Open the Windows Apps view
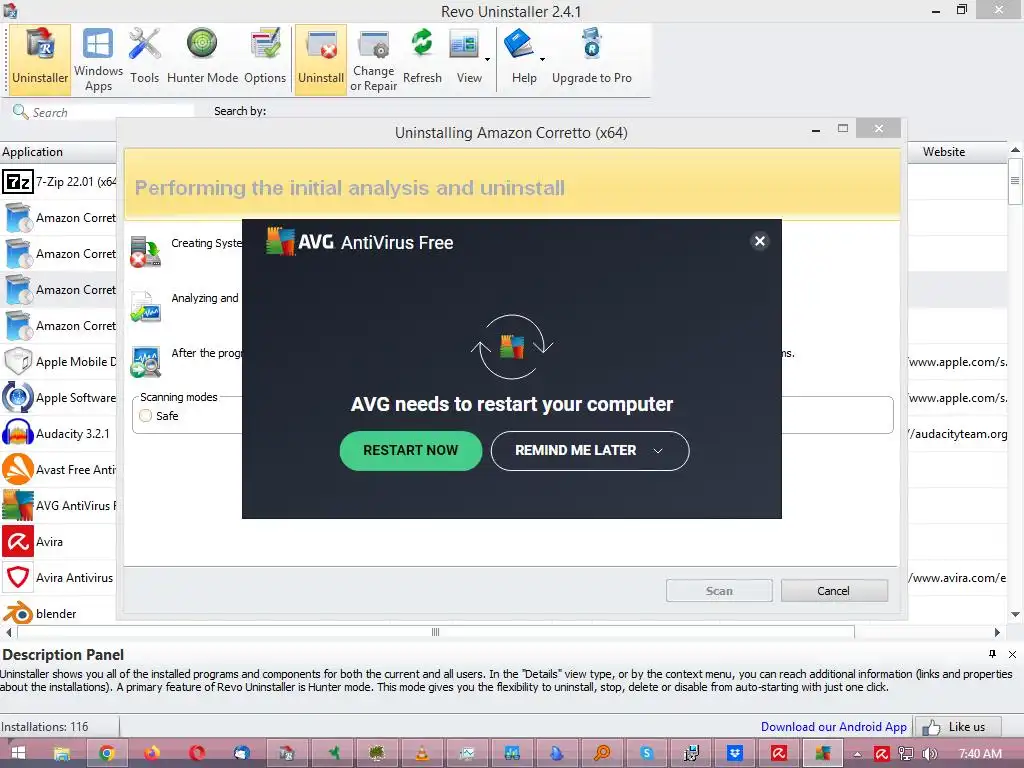Viewport: 1024px width, 768px height. [98, 59]
